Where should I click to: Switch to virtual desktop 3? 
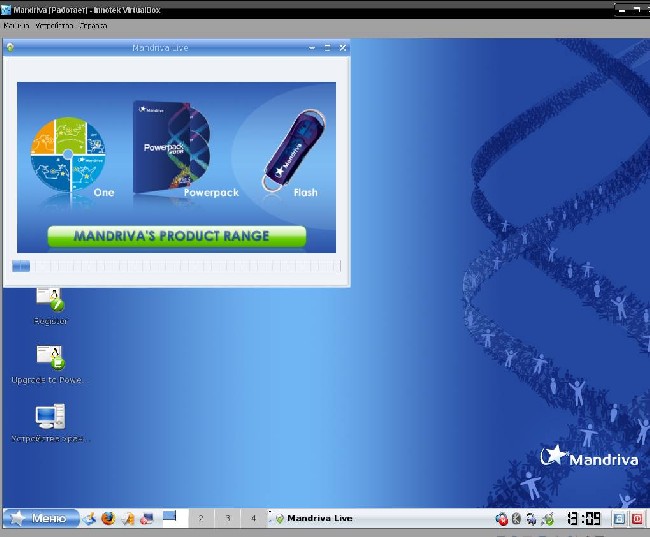tap(228, 518)
